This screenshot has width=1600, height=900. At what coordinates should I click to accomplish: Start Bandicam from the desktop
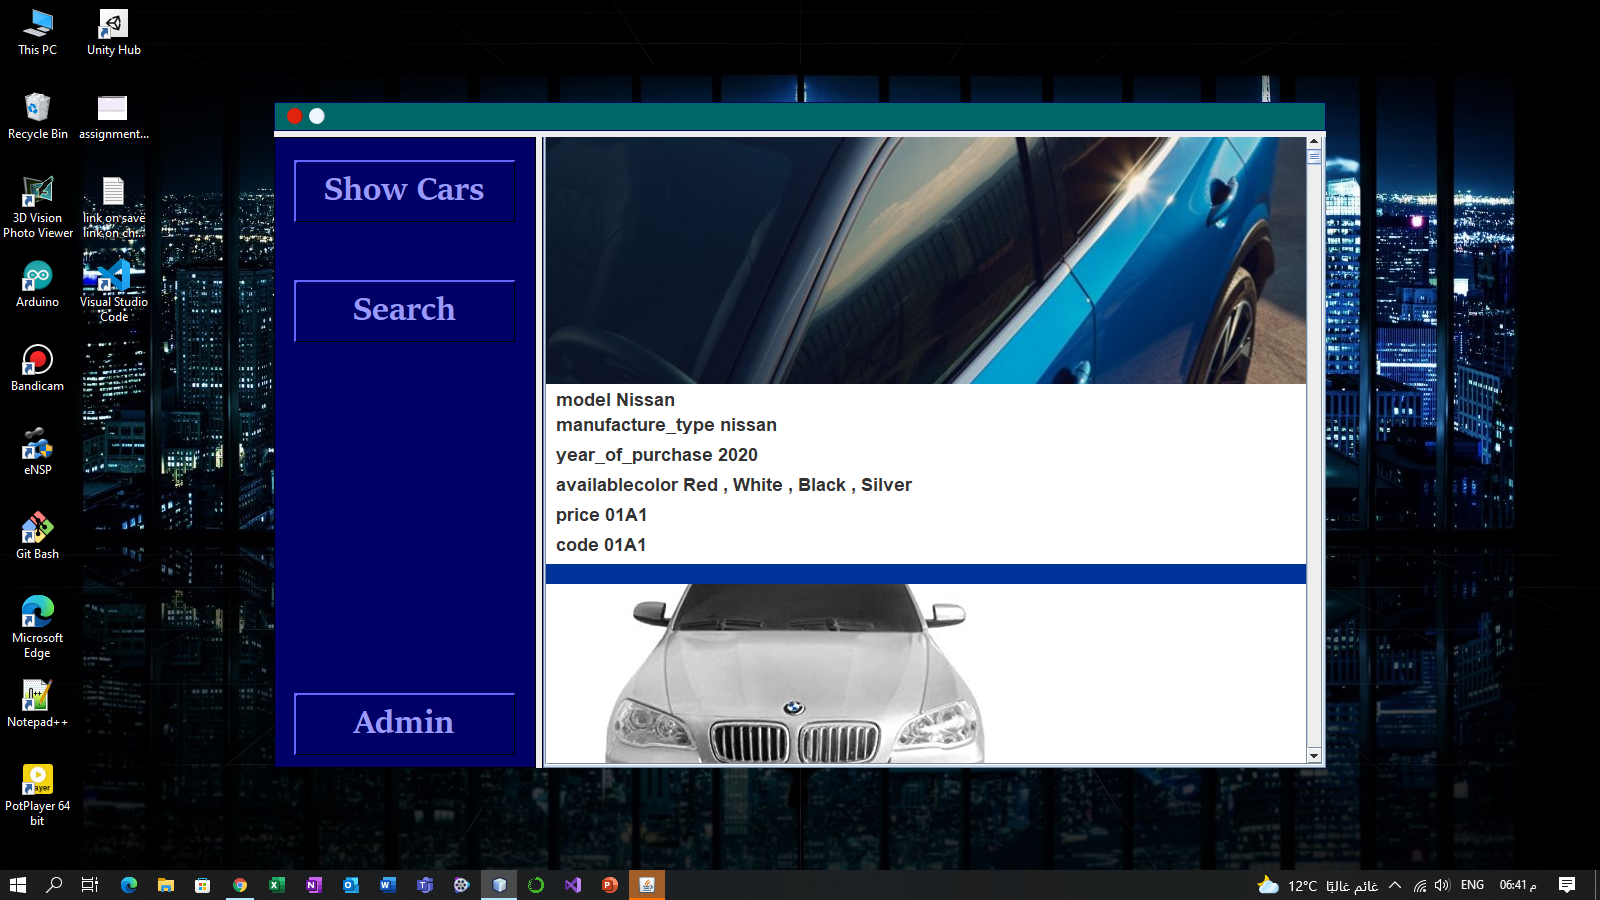37,360
